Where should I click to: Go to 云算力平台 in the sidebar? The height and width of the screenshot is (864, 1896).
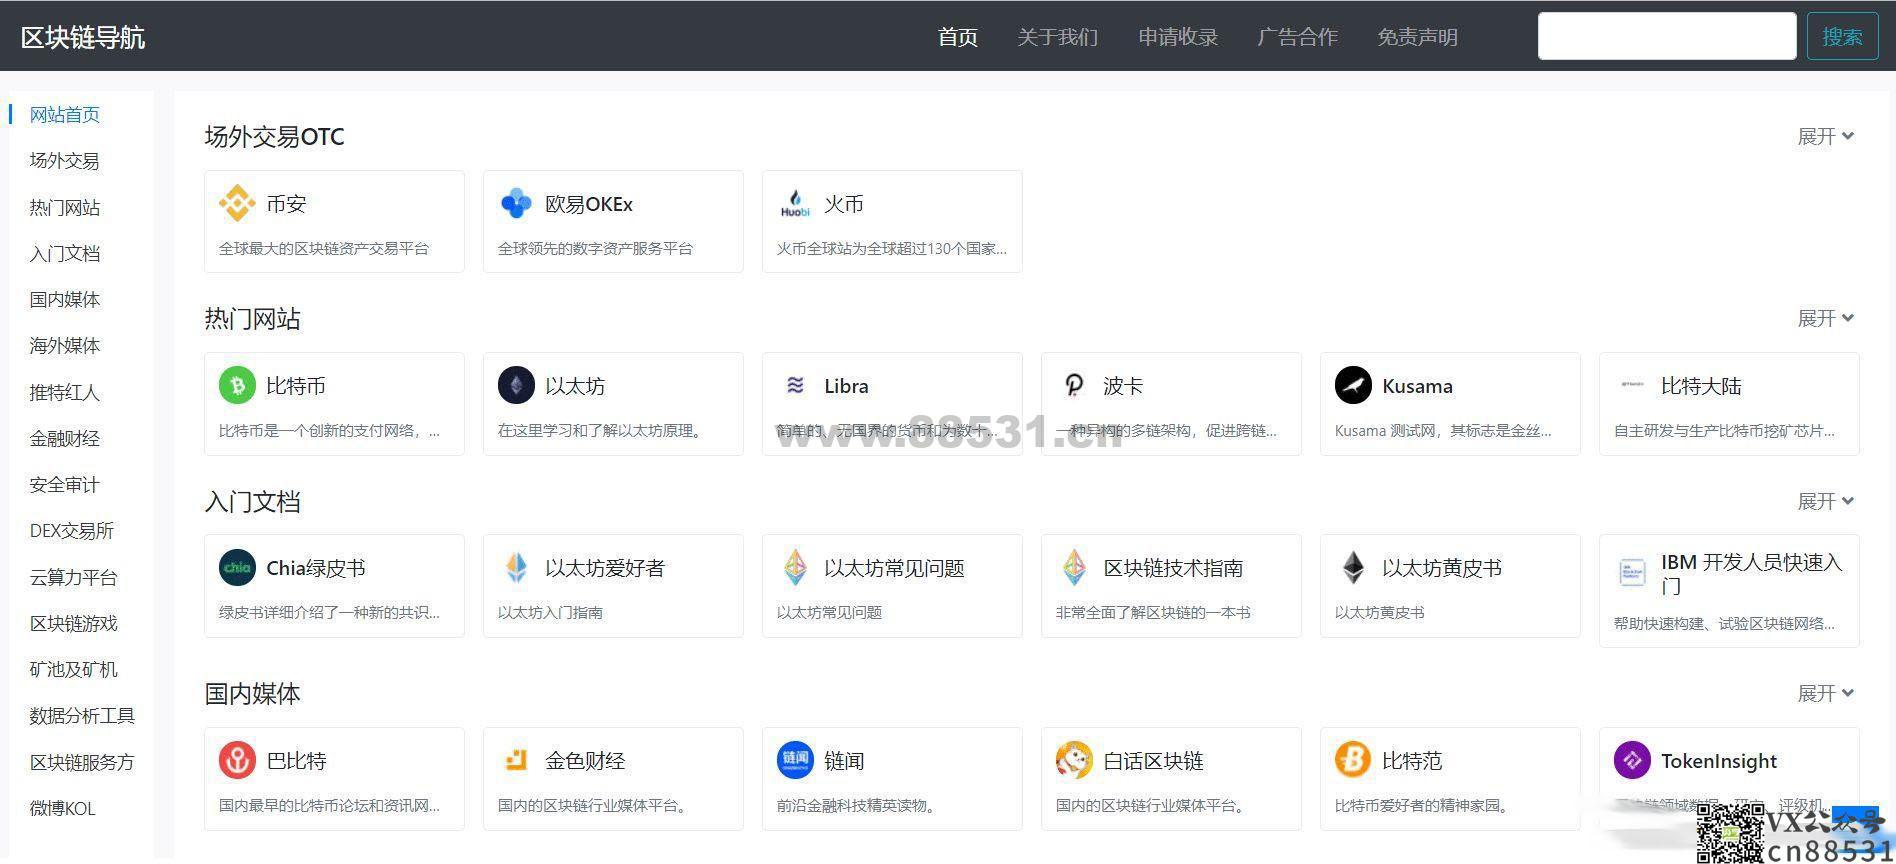pyautogui.click(x=74, y=578)
